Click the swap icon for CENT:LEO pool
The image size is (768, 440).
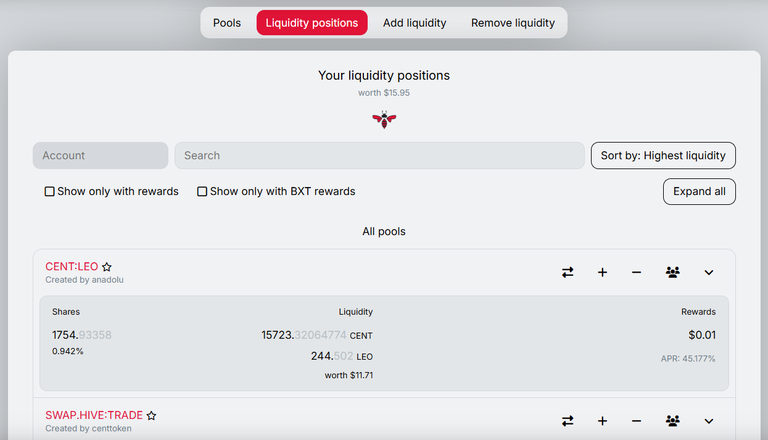pos(568,272)
